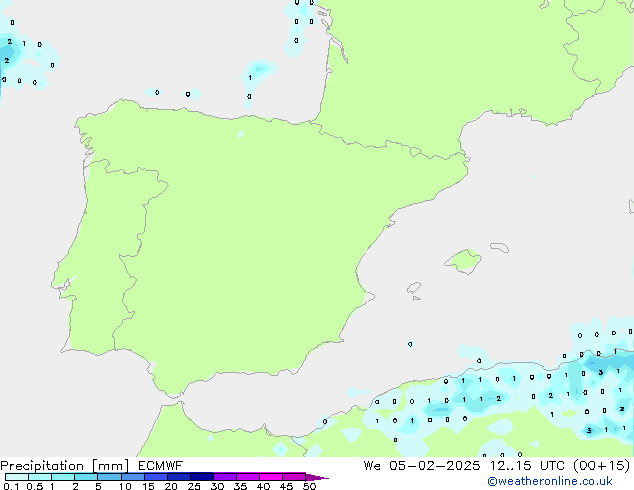
Task: Click the "30" legend scale label
Action: pos(217,486)
